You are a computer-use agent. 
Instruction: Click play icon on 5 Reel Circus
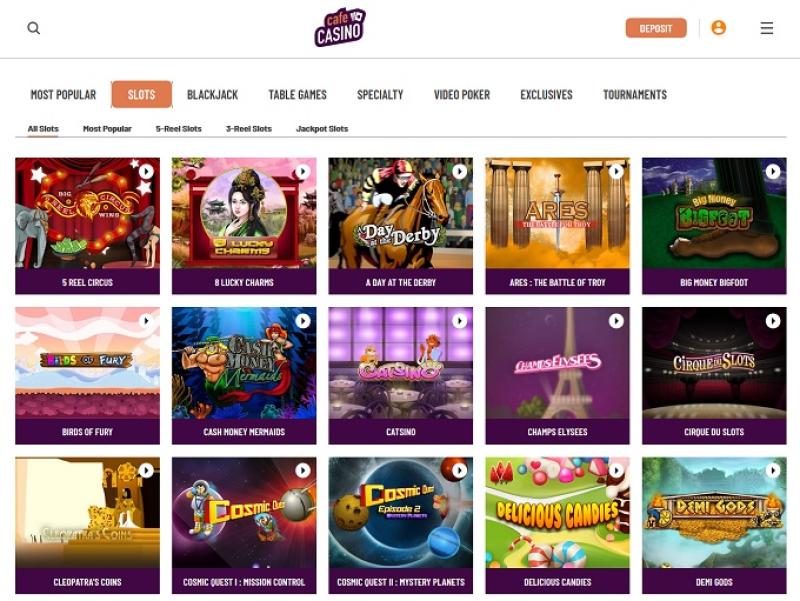click(146, 171)
